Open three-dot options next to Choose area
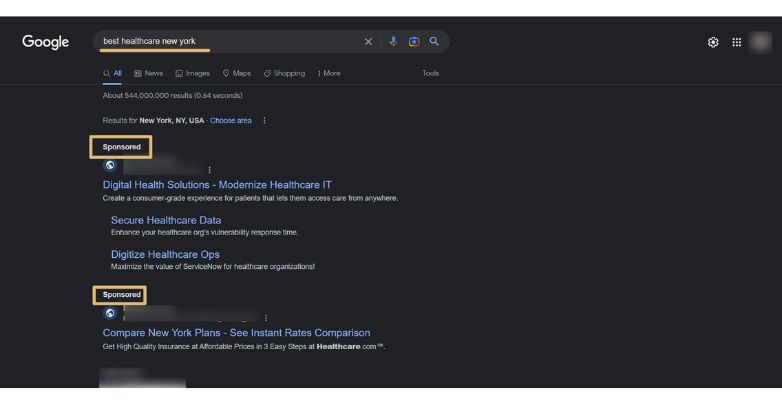Viewport: 782px width, 410px height. (264, 121)
